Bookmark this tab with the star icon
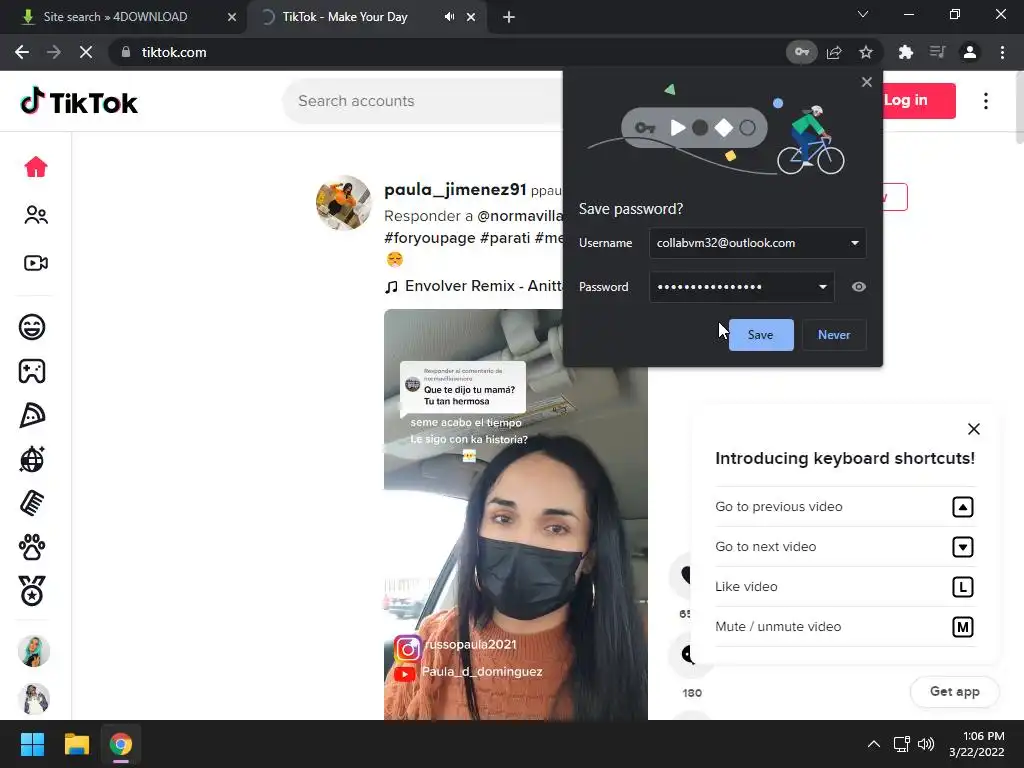Viewport: 1024px width, 768px height. [866, 52]
